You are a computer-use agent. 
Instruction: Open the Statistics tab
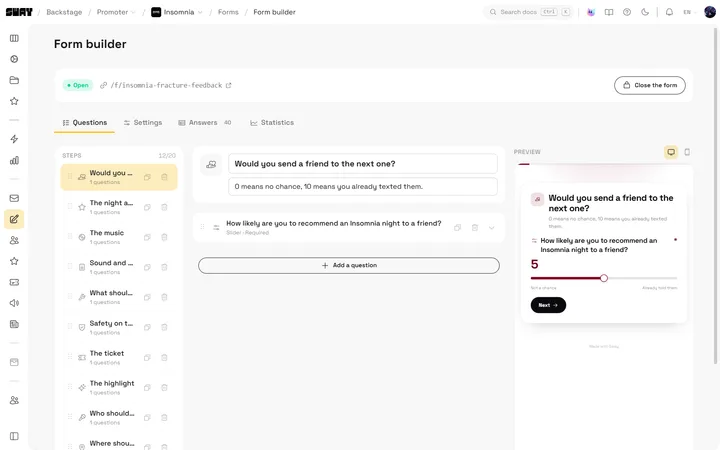pyautogui.click(x=272, y=123)
